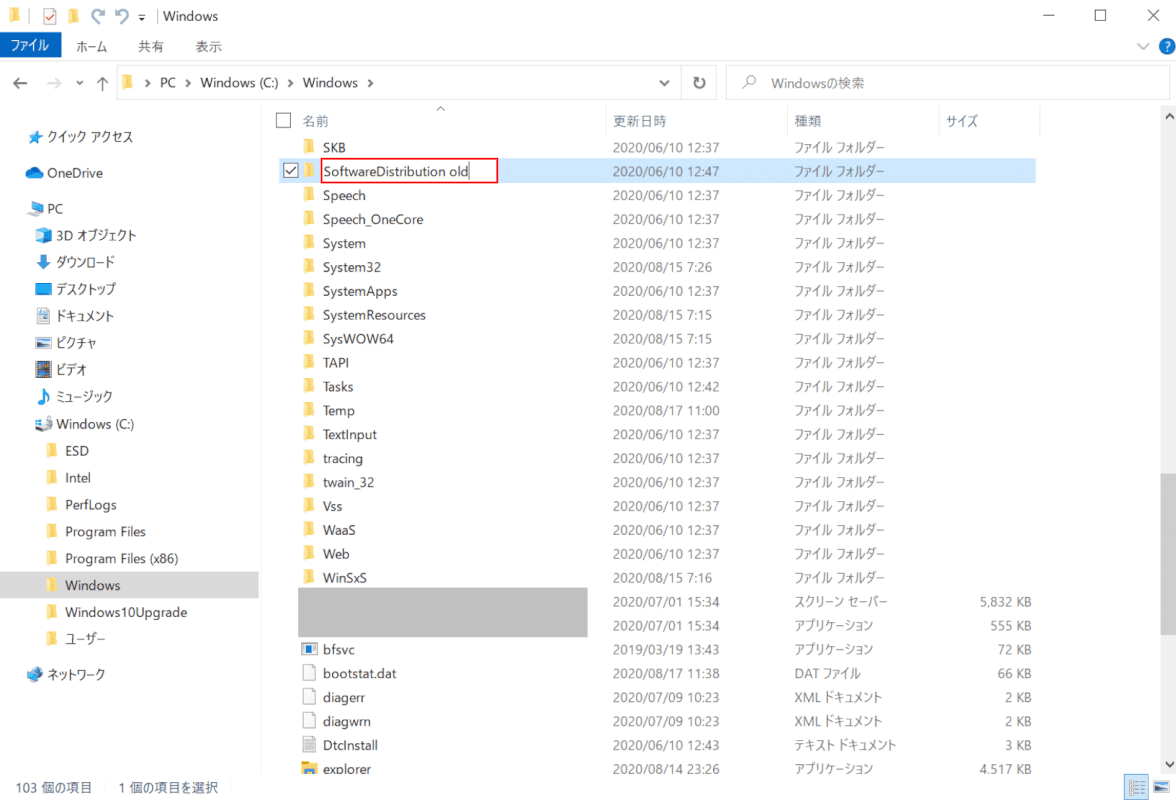Select the System32 folder icon
Viewport: 1176px width, 800px height.
pyautogui.click(x=309, y=267)
